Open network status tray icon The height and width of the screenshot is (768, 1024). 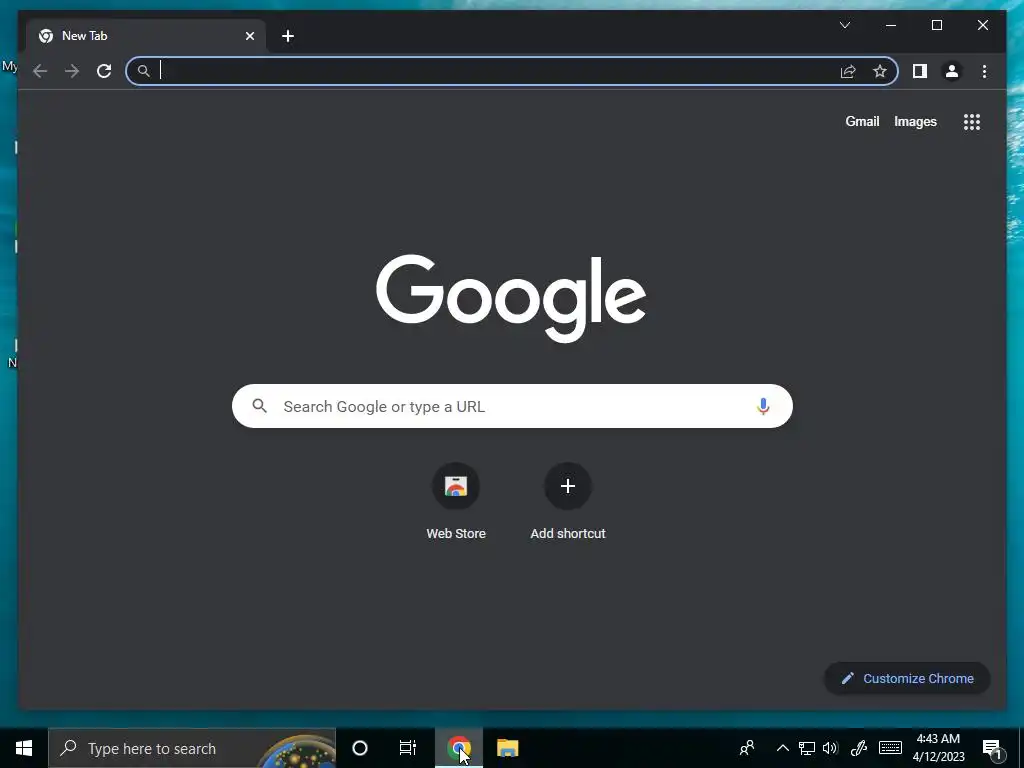pos(807,748)
